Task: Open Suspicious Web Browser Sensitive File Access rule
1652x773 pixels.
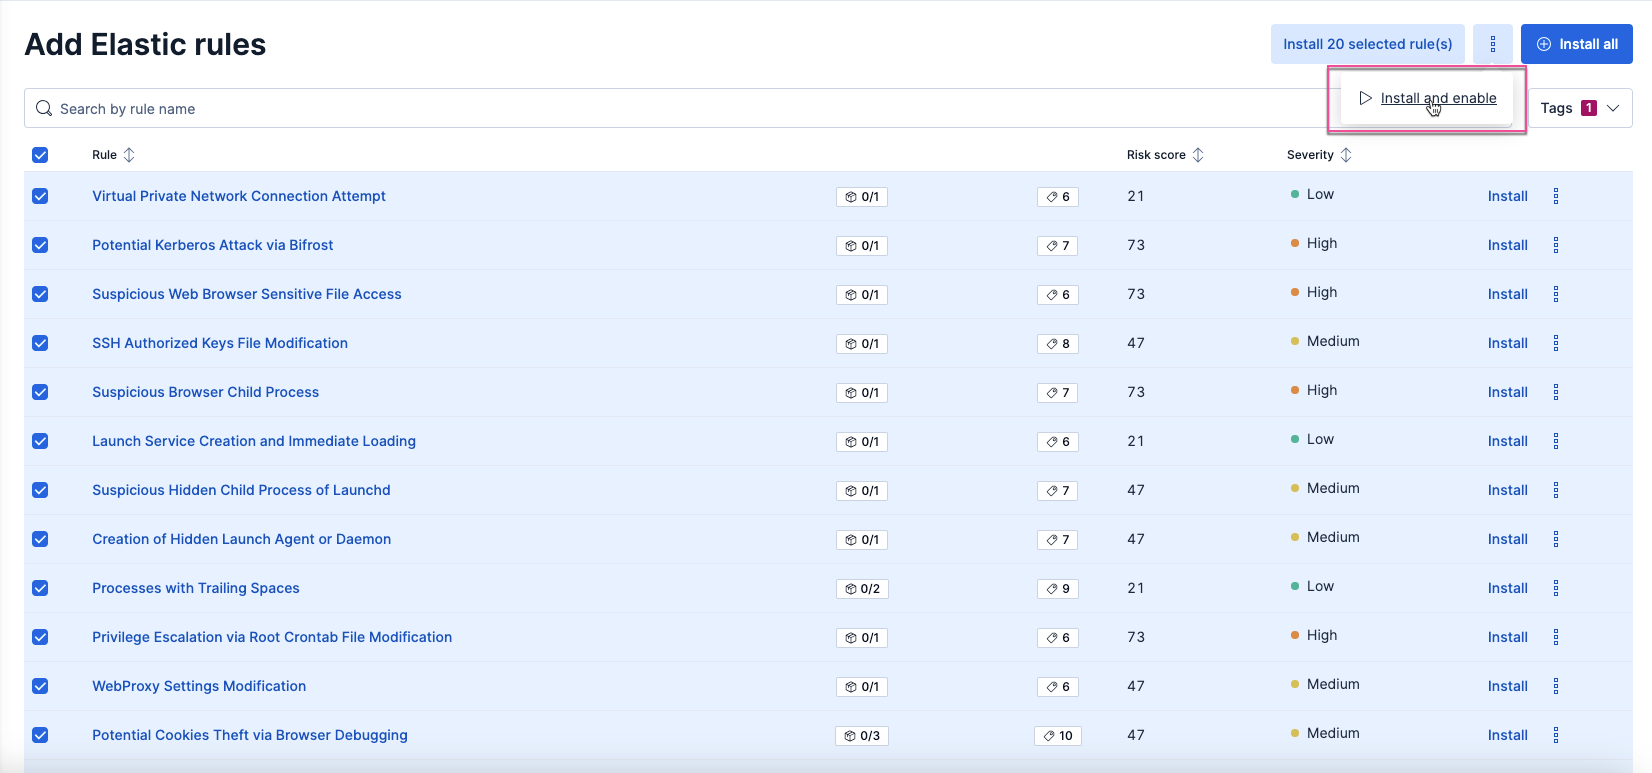Action: click(246, 294)
